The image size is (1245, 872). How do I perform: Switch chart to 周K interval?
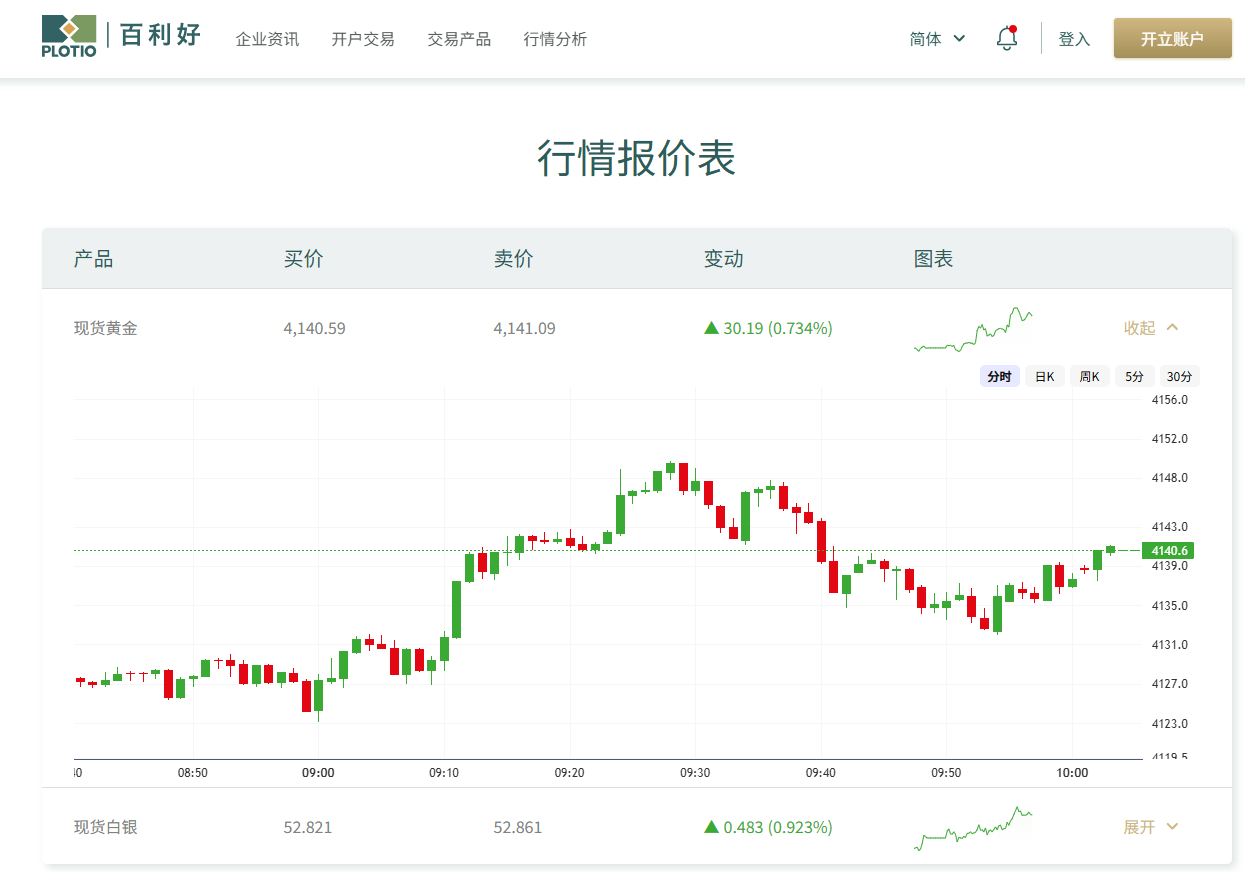pyautogui.click(x=1089, y=377)
